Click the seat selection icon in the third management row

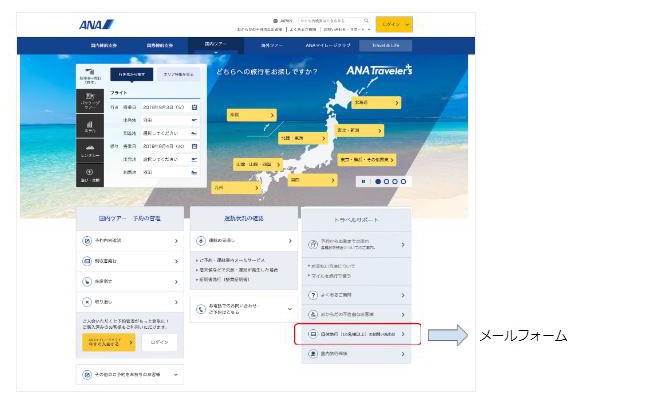87,282
